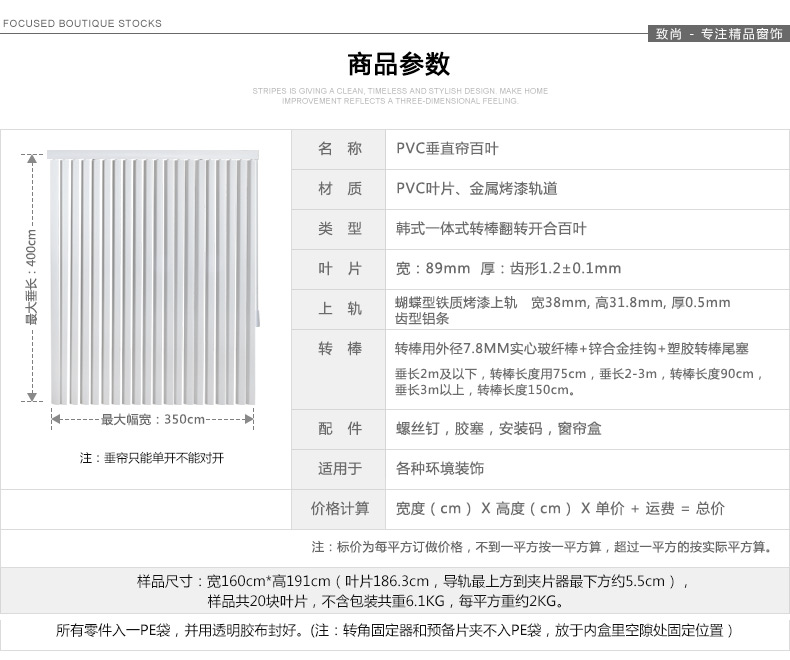The image size is (790, 660).
Task: Select the 商品参数 heading
Action: click(x=399, y=65)
